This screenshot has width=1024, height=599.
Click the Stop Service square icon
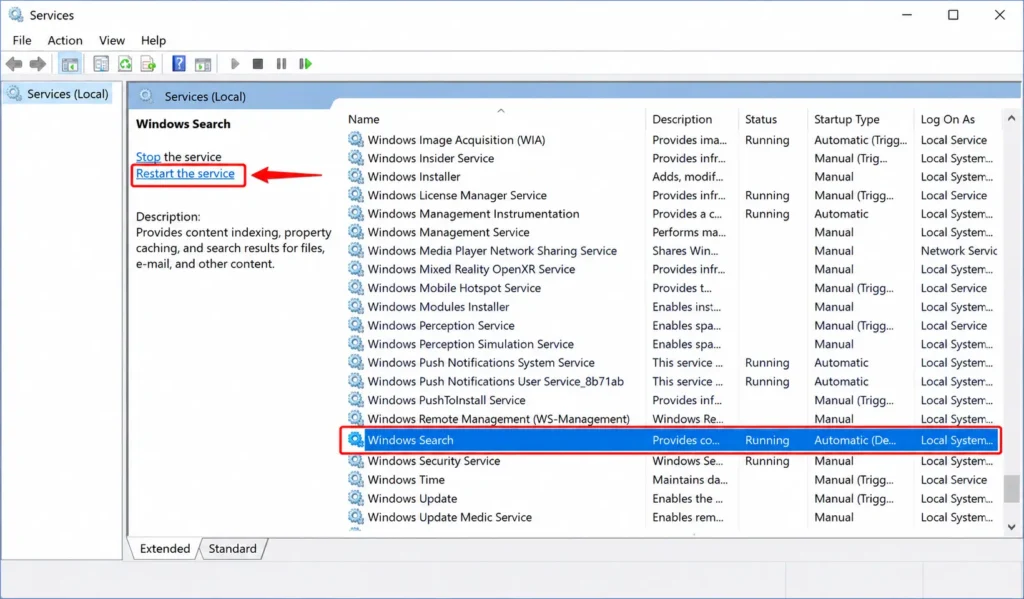pyautogui.click(x=258, y=64)
